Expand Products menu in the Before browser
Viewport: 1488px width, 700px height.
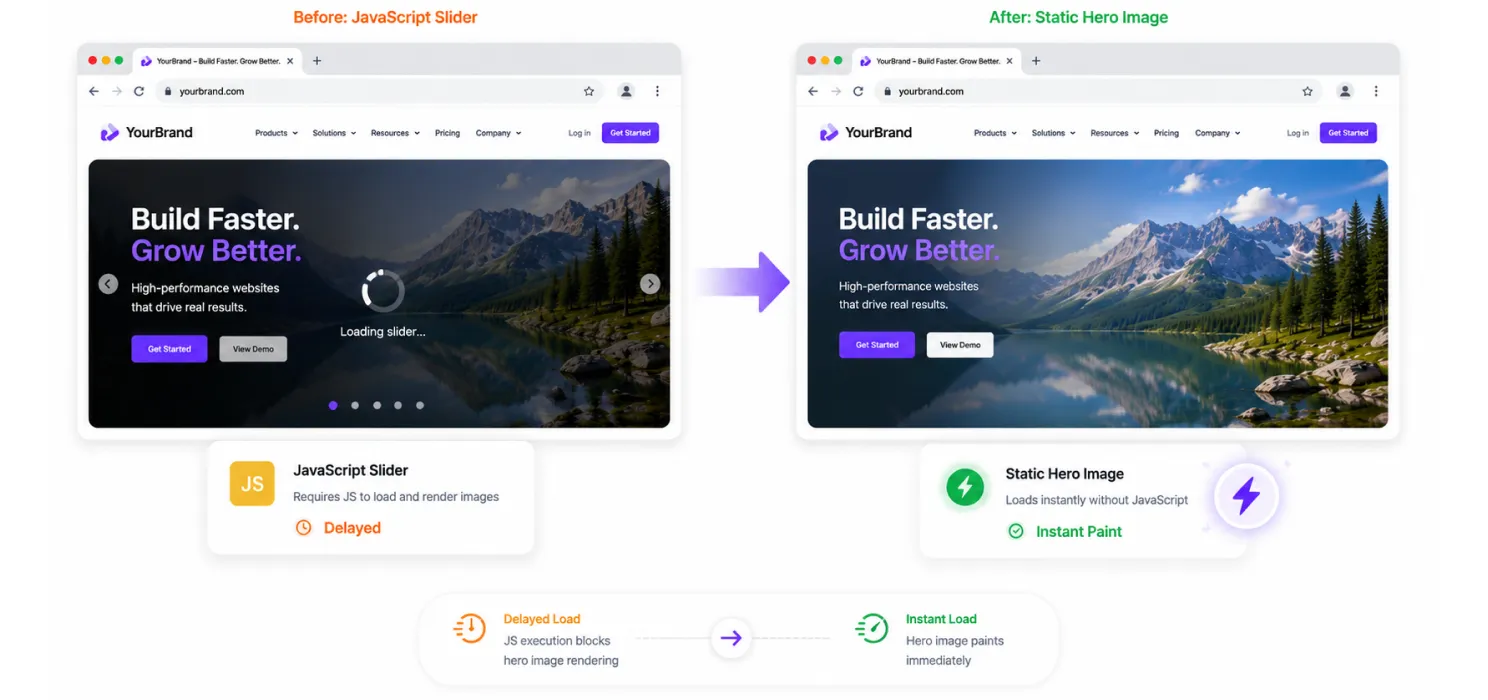pyautogui.click(x=276, y=133)
